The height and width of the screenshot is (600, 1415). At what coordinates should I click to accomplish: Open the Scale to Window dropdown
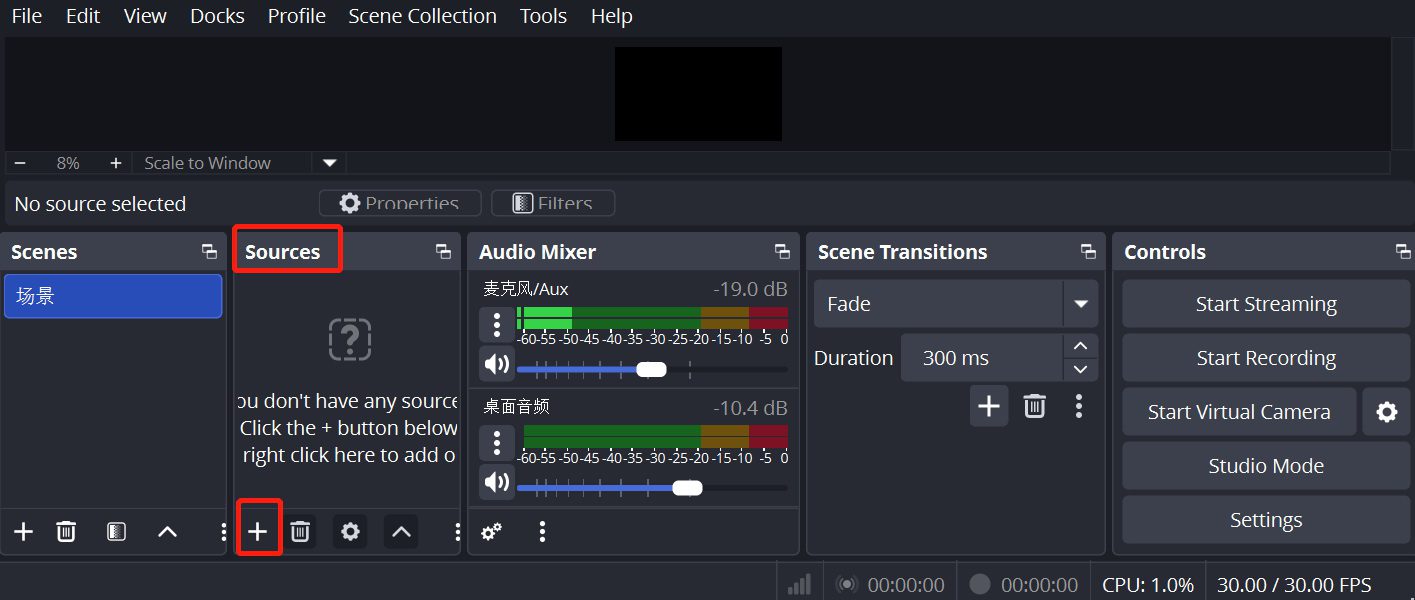pyautogui.click(x=329, y=163)
